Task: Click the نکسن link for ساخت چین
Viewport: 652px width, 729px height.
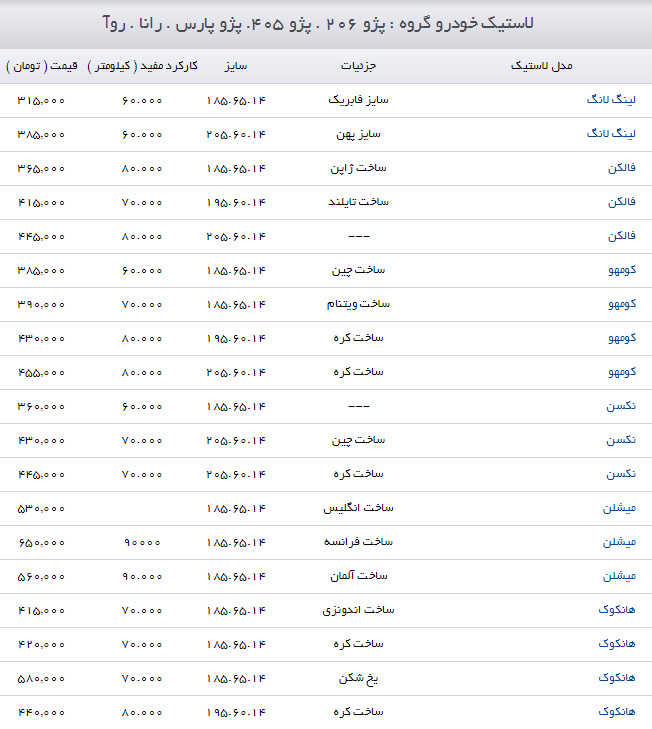Action: [x=621, y=440]
